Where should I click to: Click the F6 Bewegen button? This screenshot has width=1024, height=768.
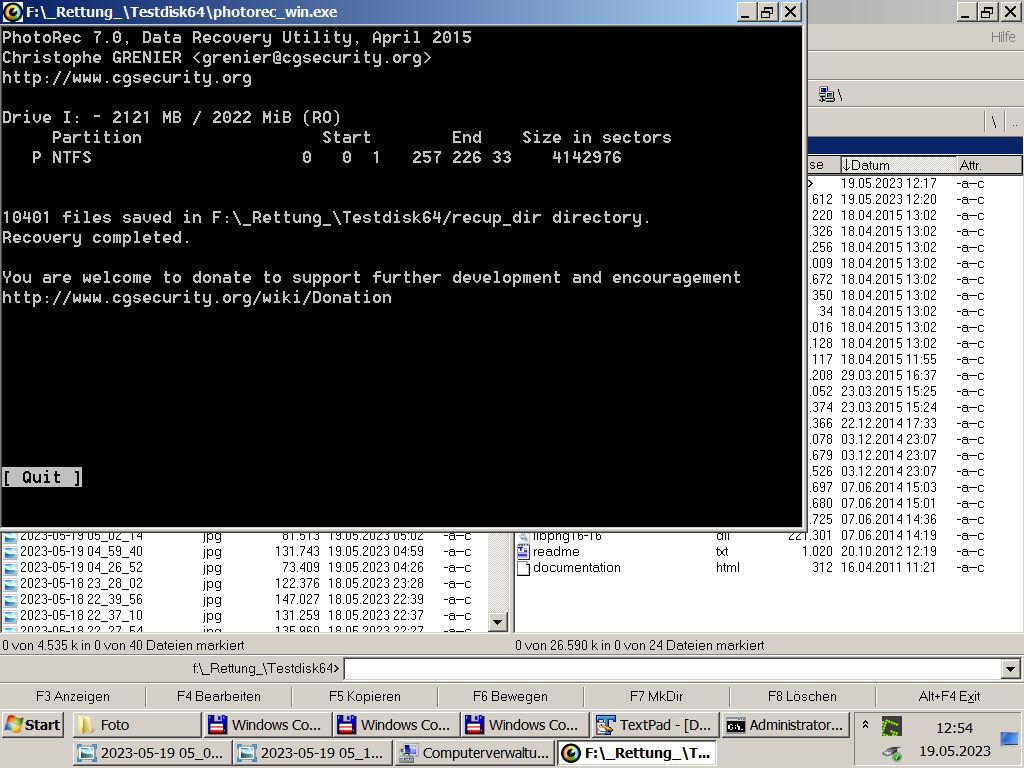(510, 696)
